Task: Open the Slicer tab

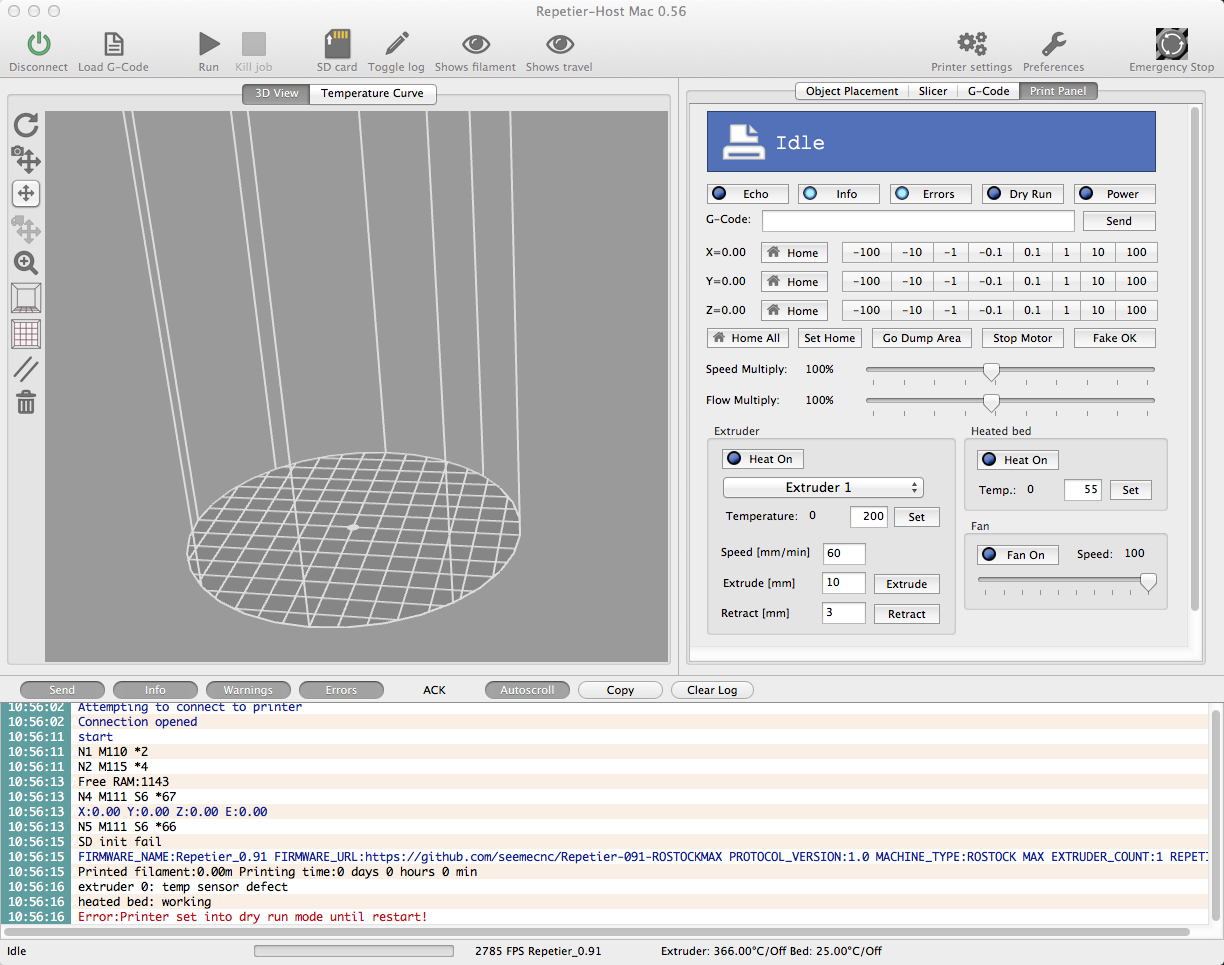Action: [933, 91]
